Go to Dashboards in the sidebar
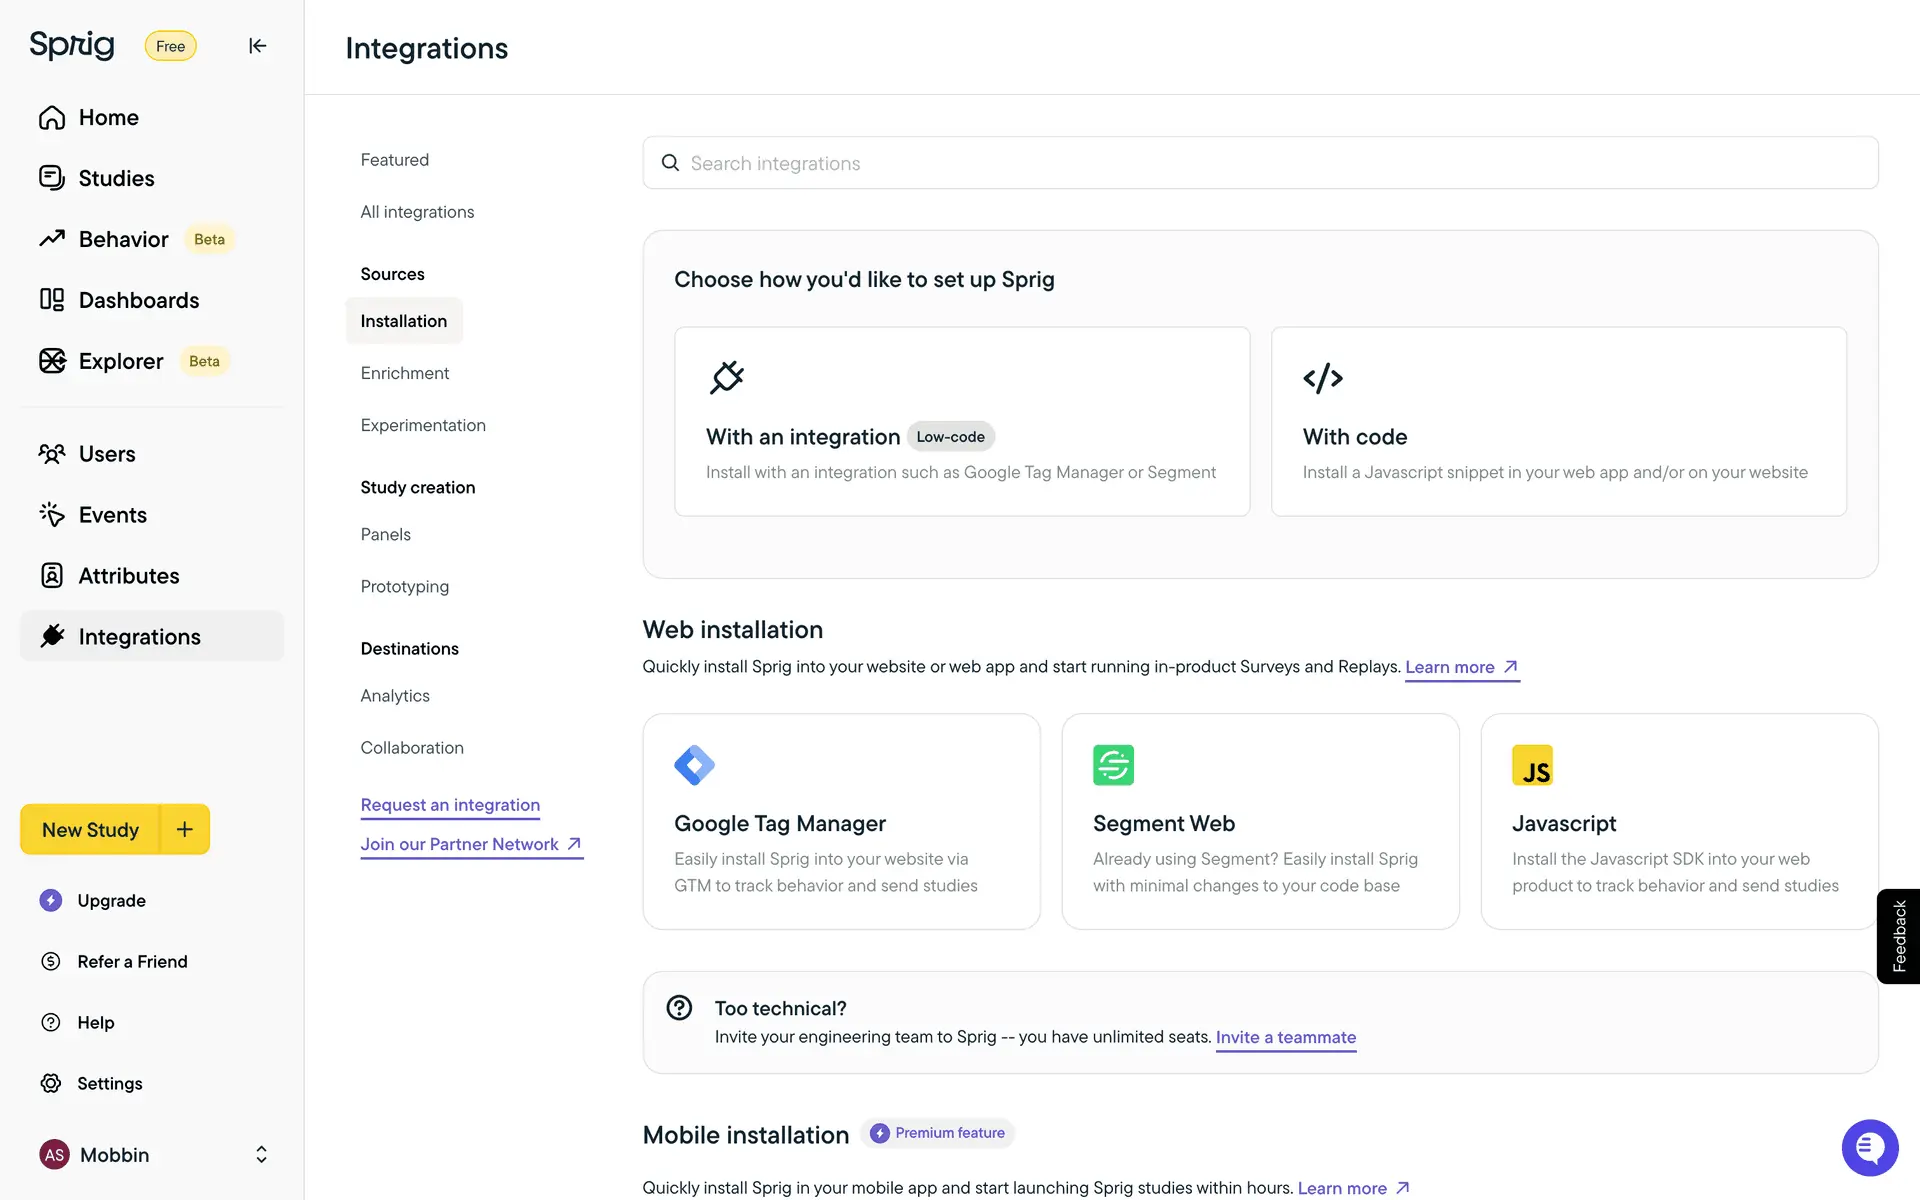 point(138,300)
